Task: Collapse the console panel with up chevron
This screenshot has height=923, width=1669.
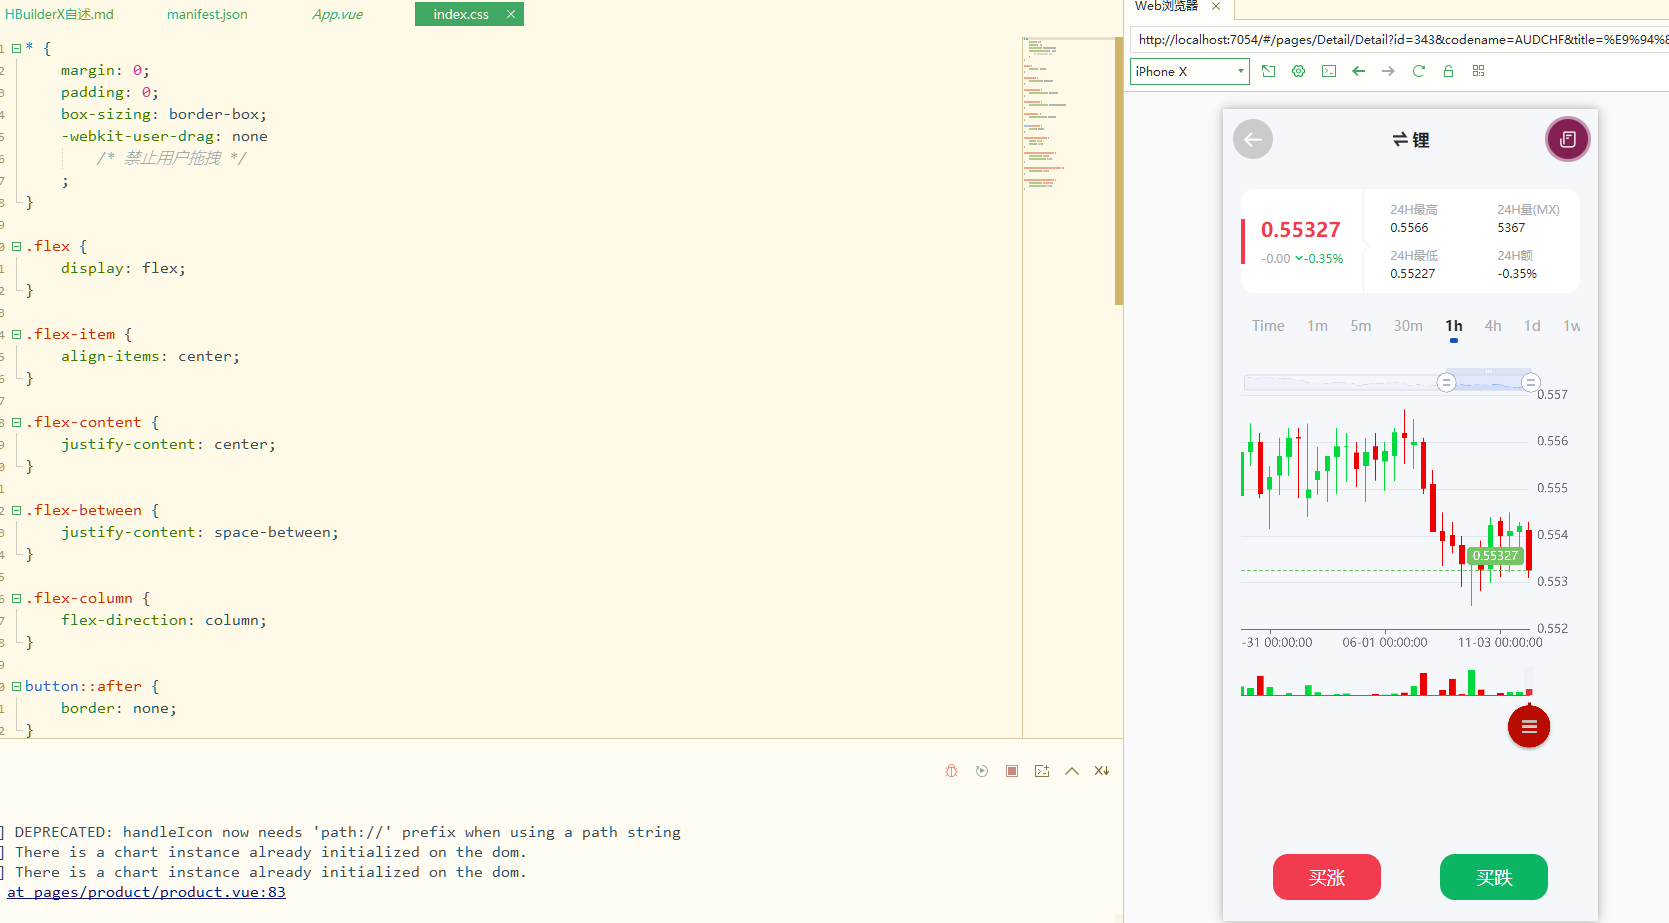Action: (x=1072, y=771)
